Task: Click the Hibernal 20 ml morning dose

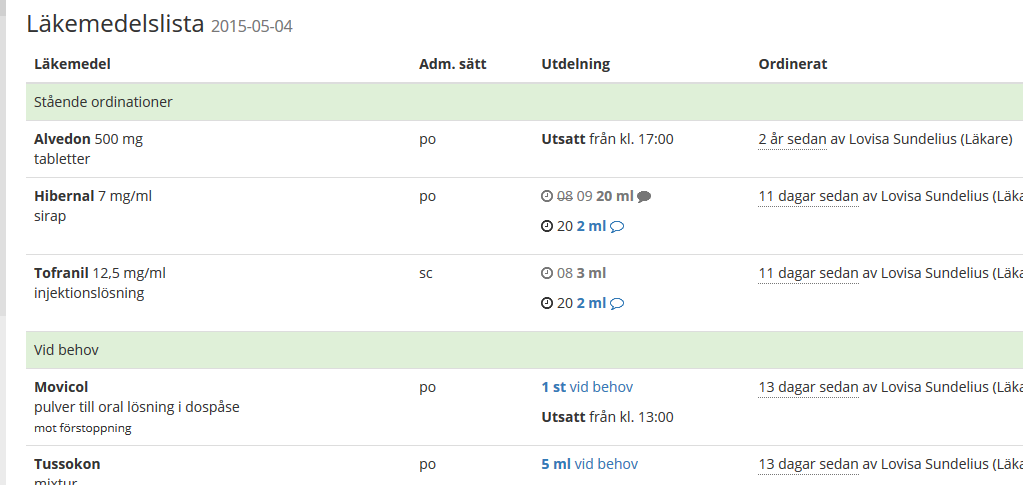Action: pyautogui.click(x=615, y=196)
